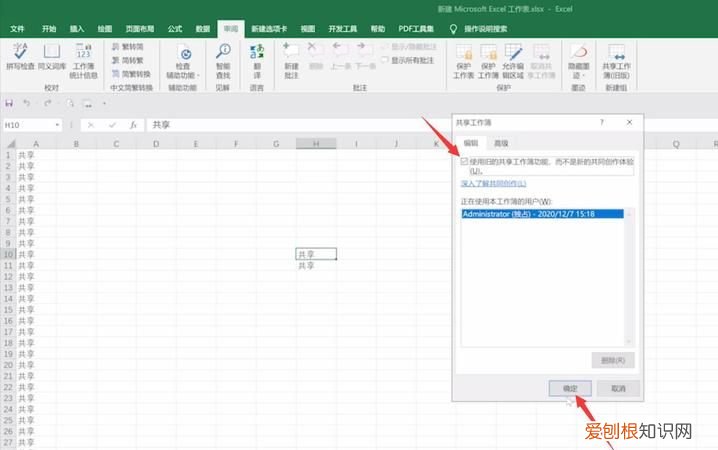The width and height of the screenshot is (718, 450).
Task: Convert text with 繁转简
Action: 128,47
